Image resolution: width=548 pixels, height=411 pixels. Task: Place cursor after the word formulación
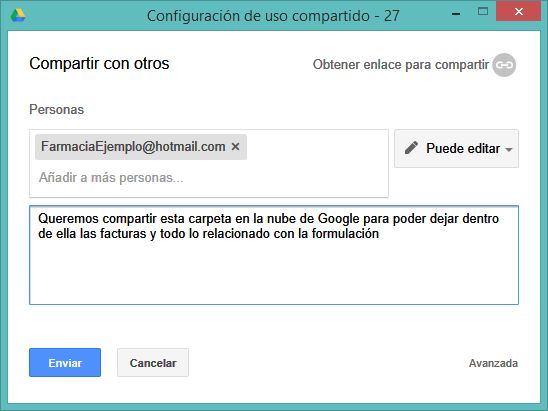(380, 233)
